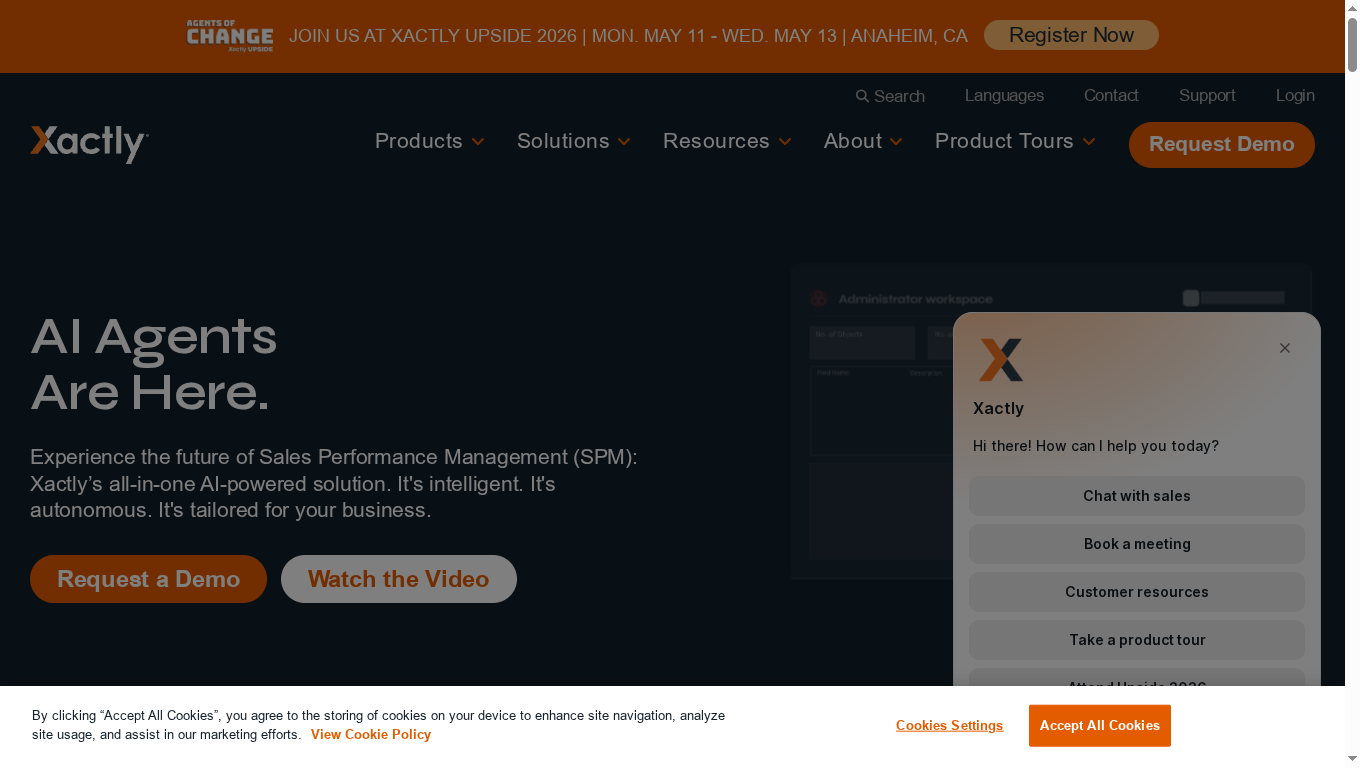Open the Solutions menu
The image size is (1360, 768).
coord(563,141)
